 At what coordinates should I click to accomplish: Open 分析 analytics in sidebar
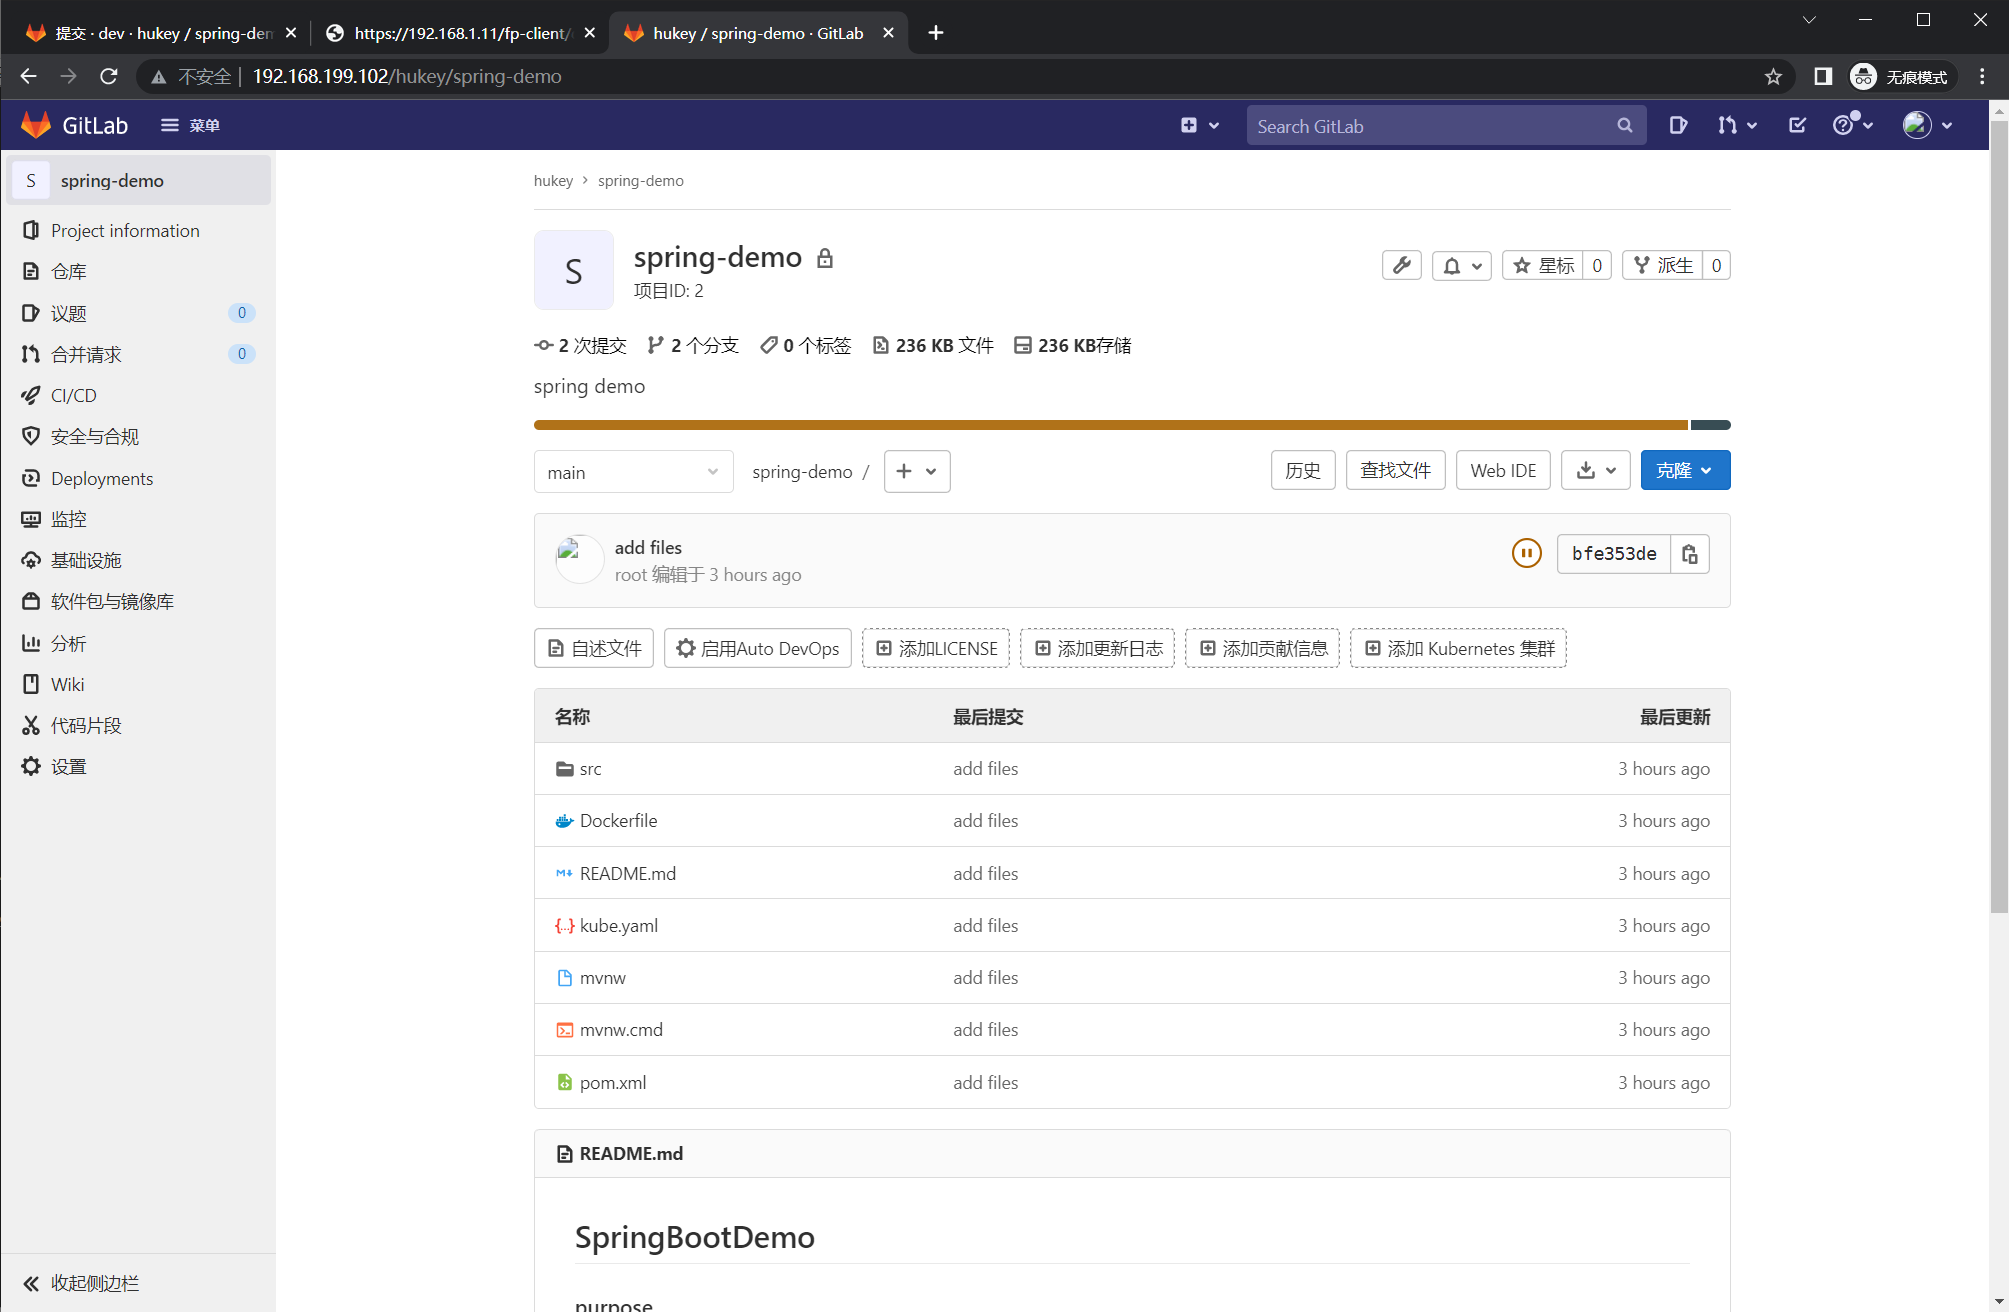pos(69,643)
